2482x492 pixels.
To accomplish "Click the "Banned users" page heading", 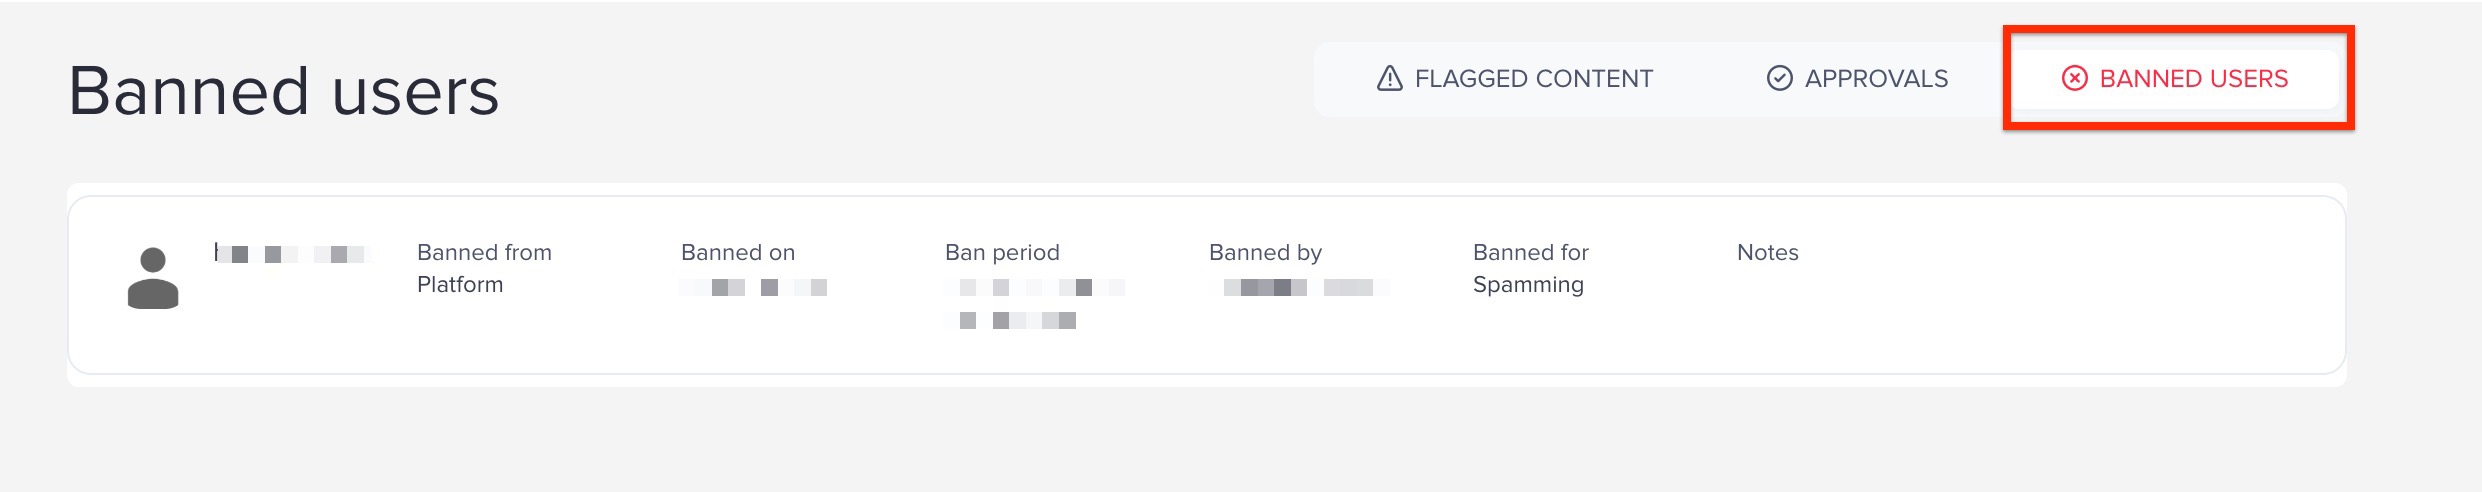I will pos(284,91).
